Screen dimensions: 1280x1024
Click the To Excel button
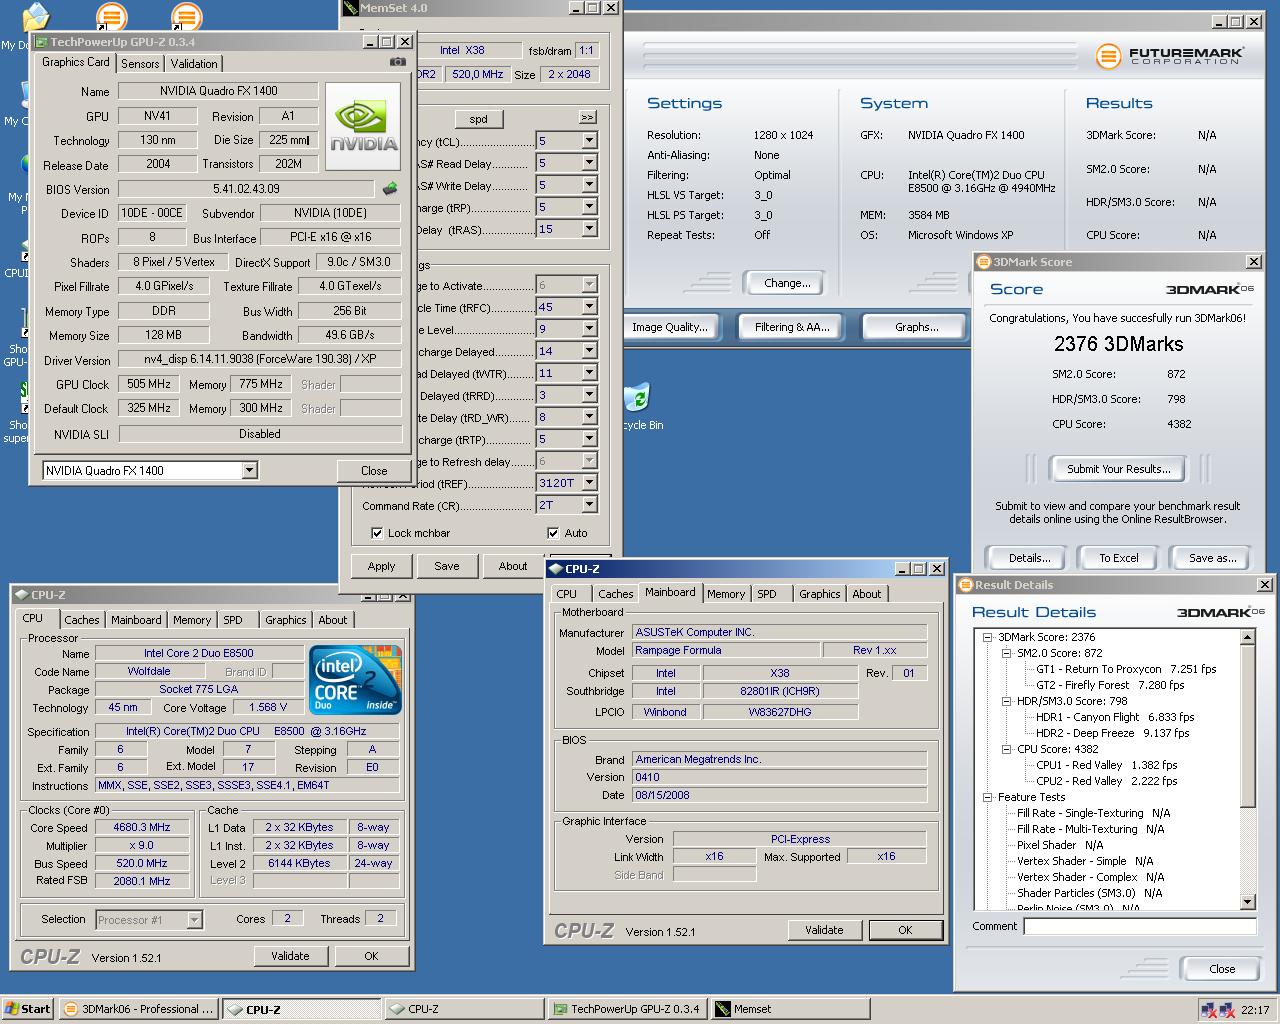coord(1119,558)
